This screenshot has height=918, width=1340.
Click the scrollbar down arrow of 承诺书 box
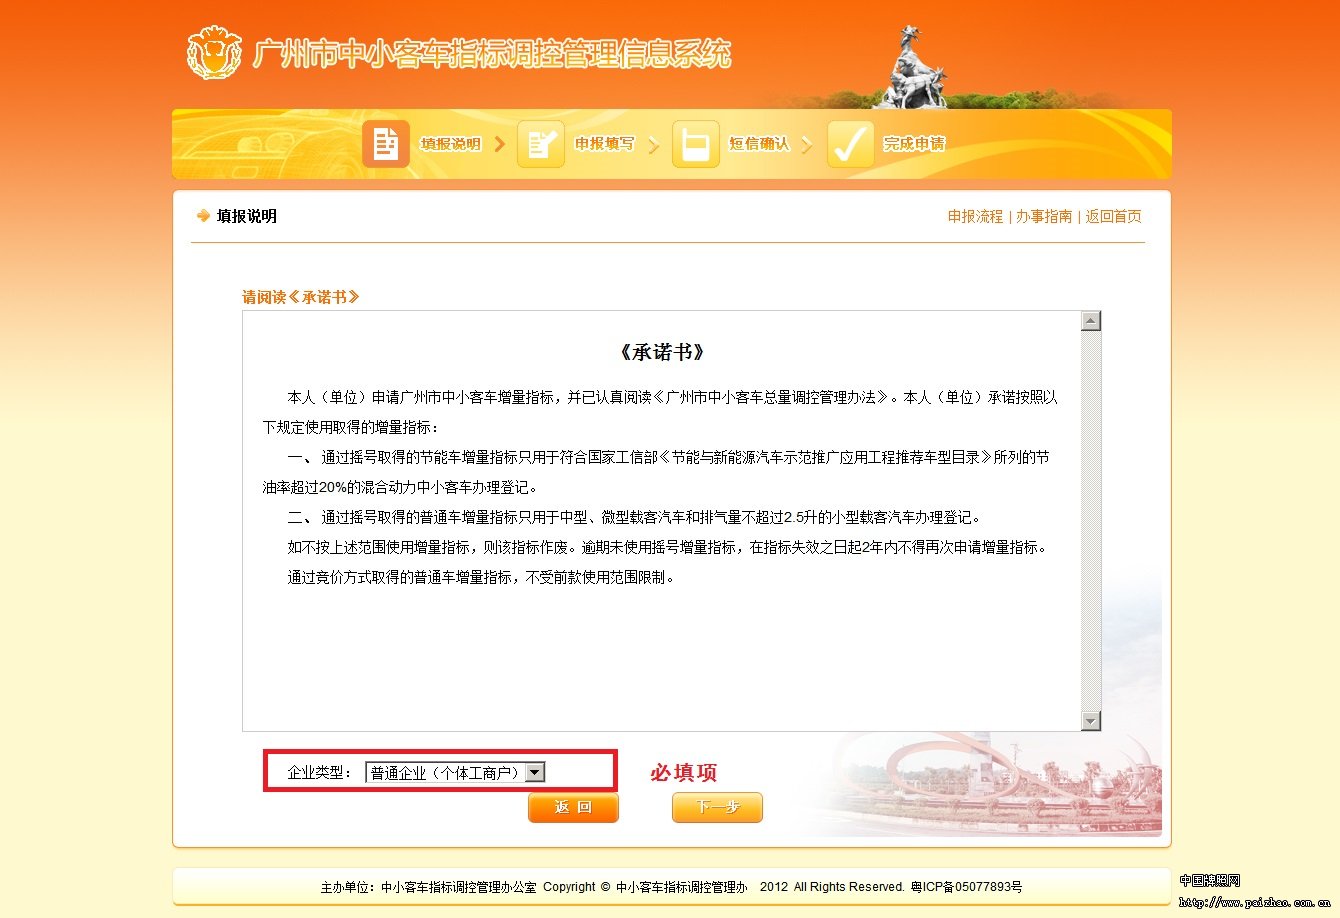[1091, 721]
